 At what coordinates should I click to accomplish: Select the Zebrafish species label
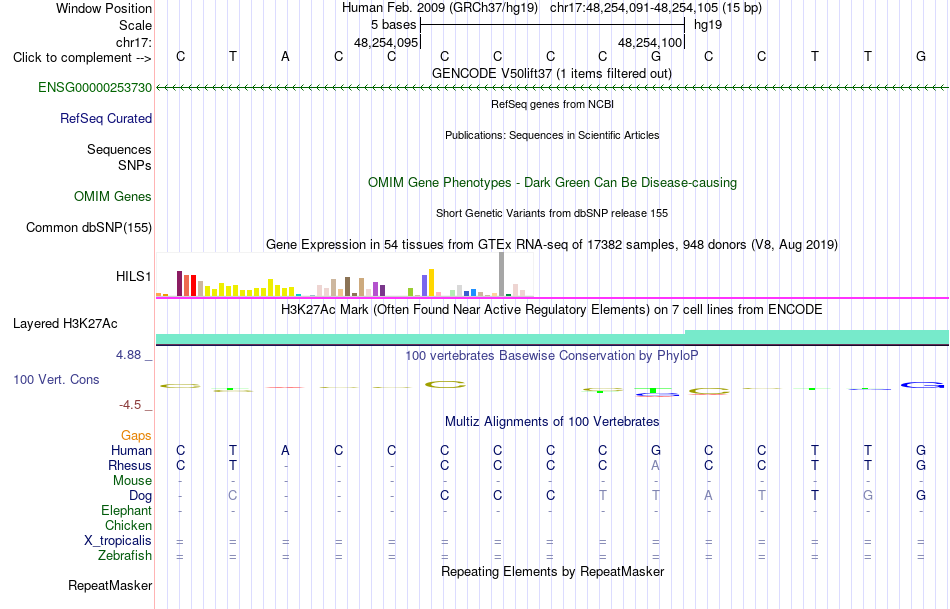[x=125, y=555]
